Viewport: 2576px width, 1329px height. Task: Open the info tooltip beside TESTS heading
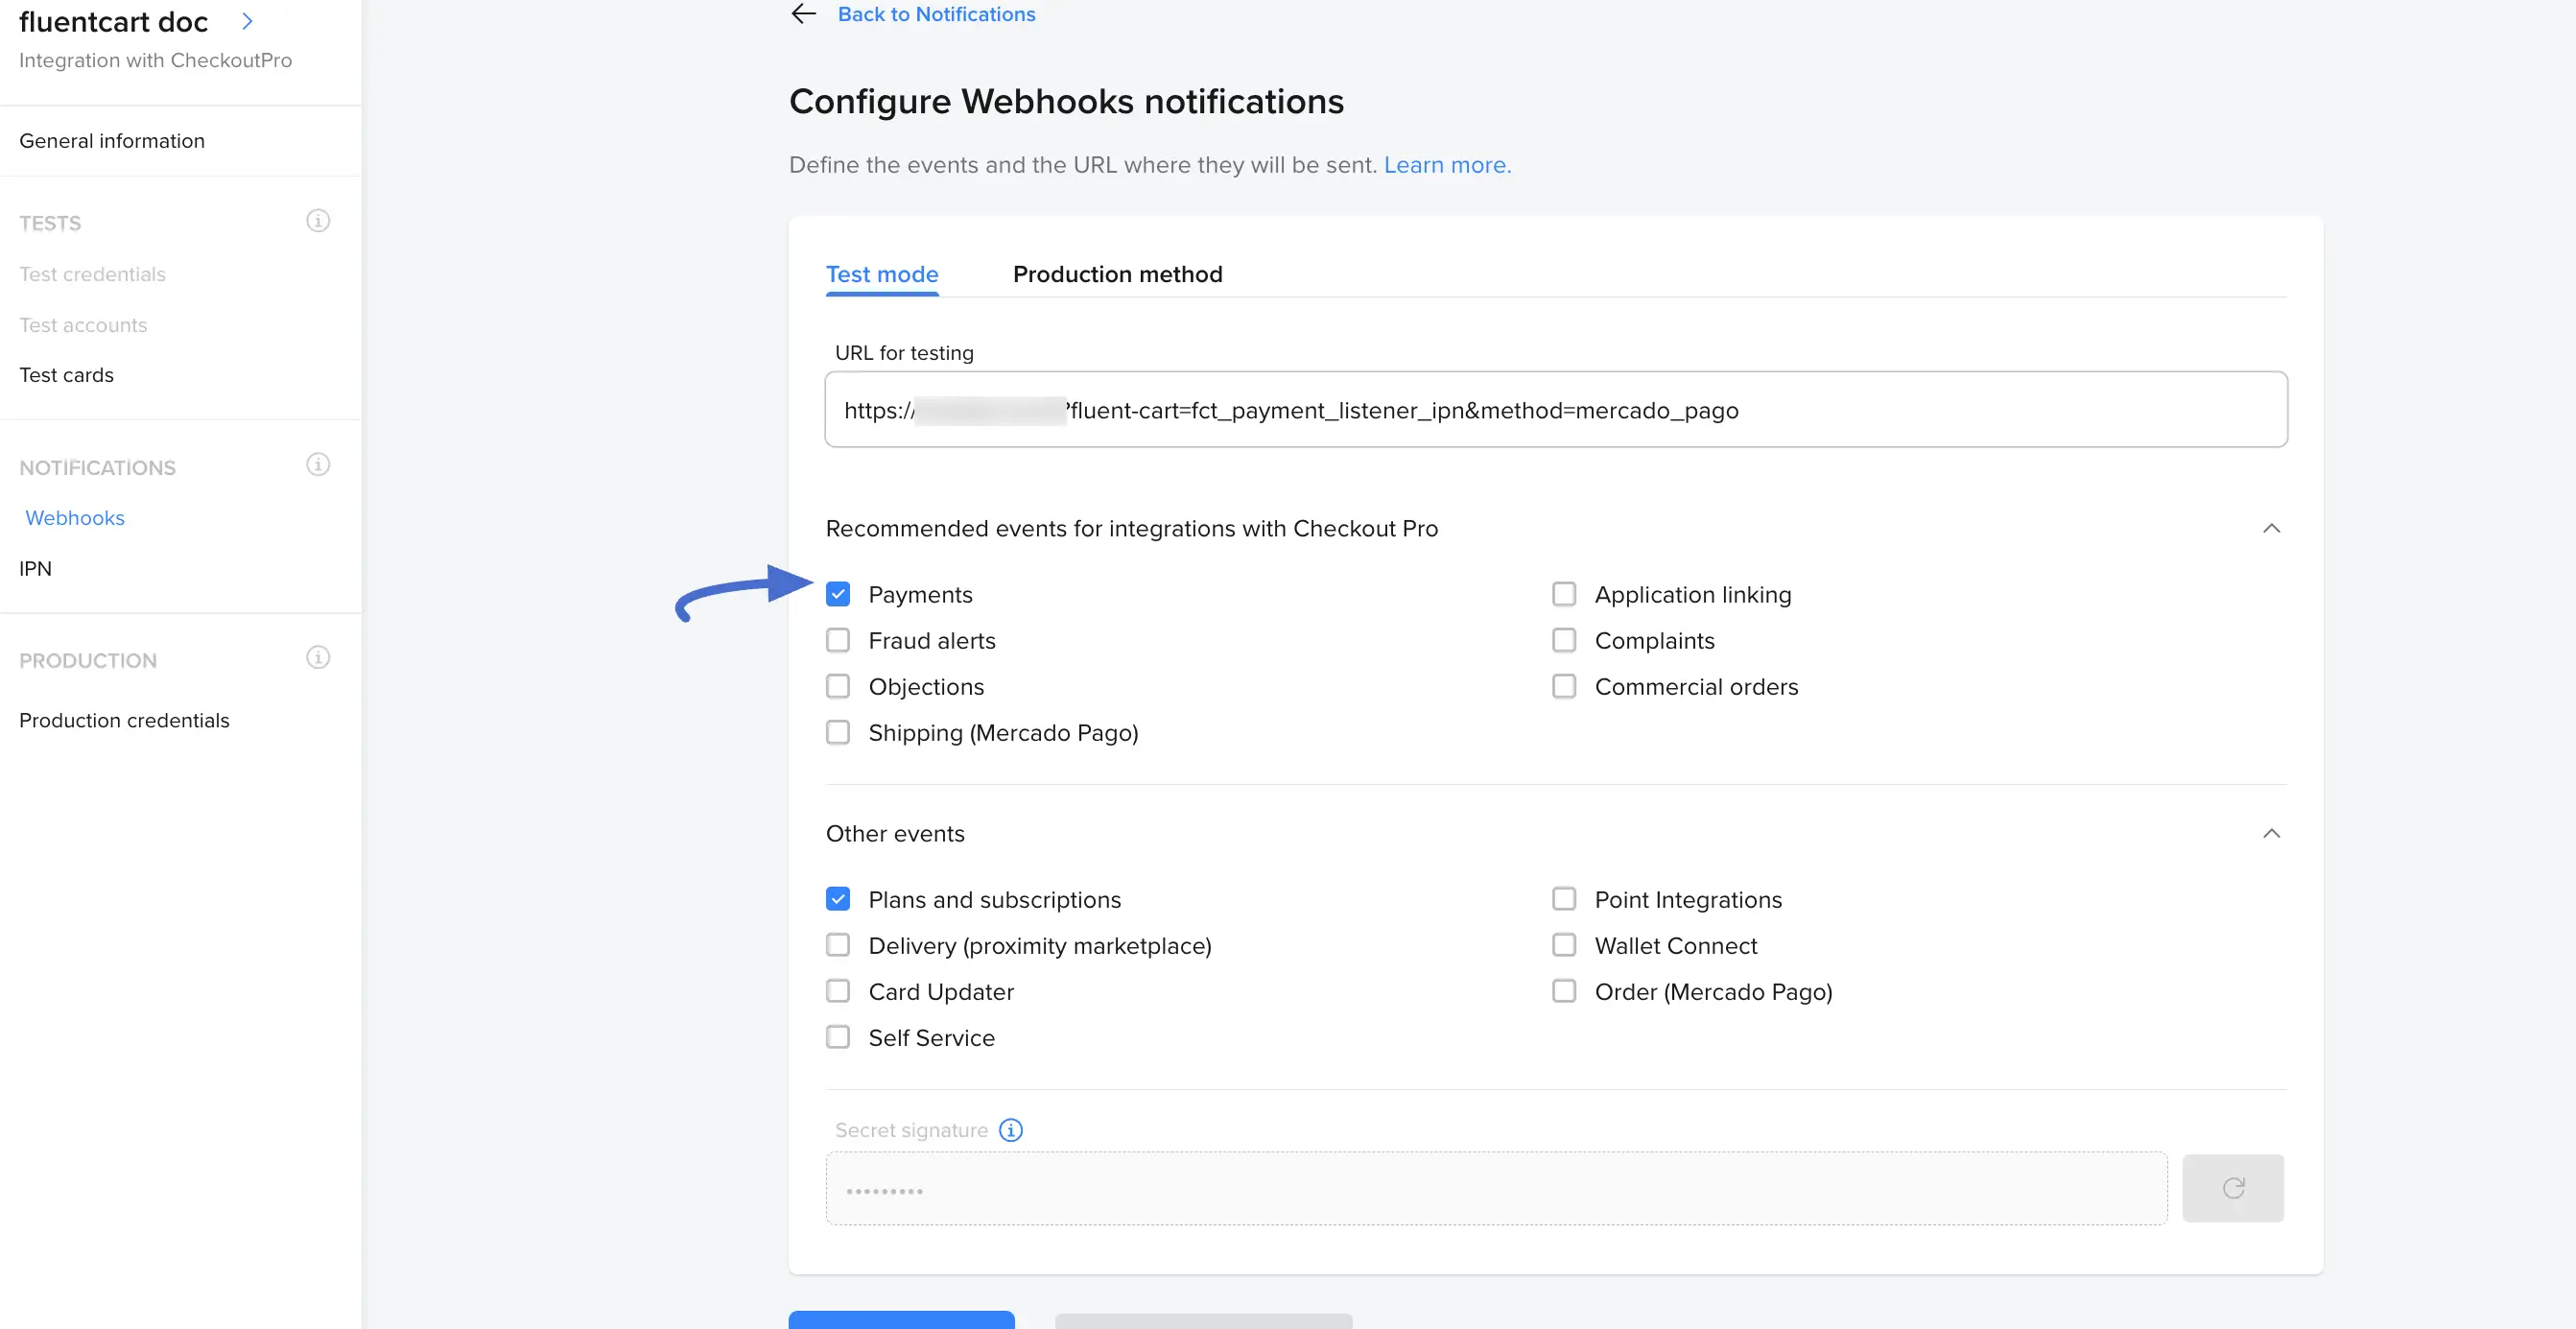pos(317,220)
